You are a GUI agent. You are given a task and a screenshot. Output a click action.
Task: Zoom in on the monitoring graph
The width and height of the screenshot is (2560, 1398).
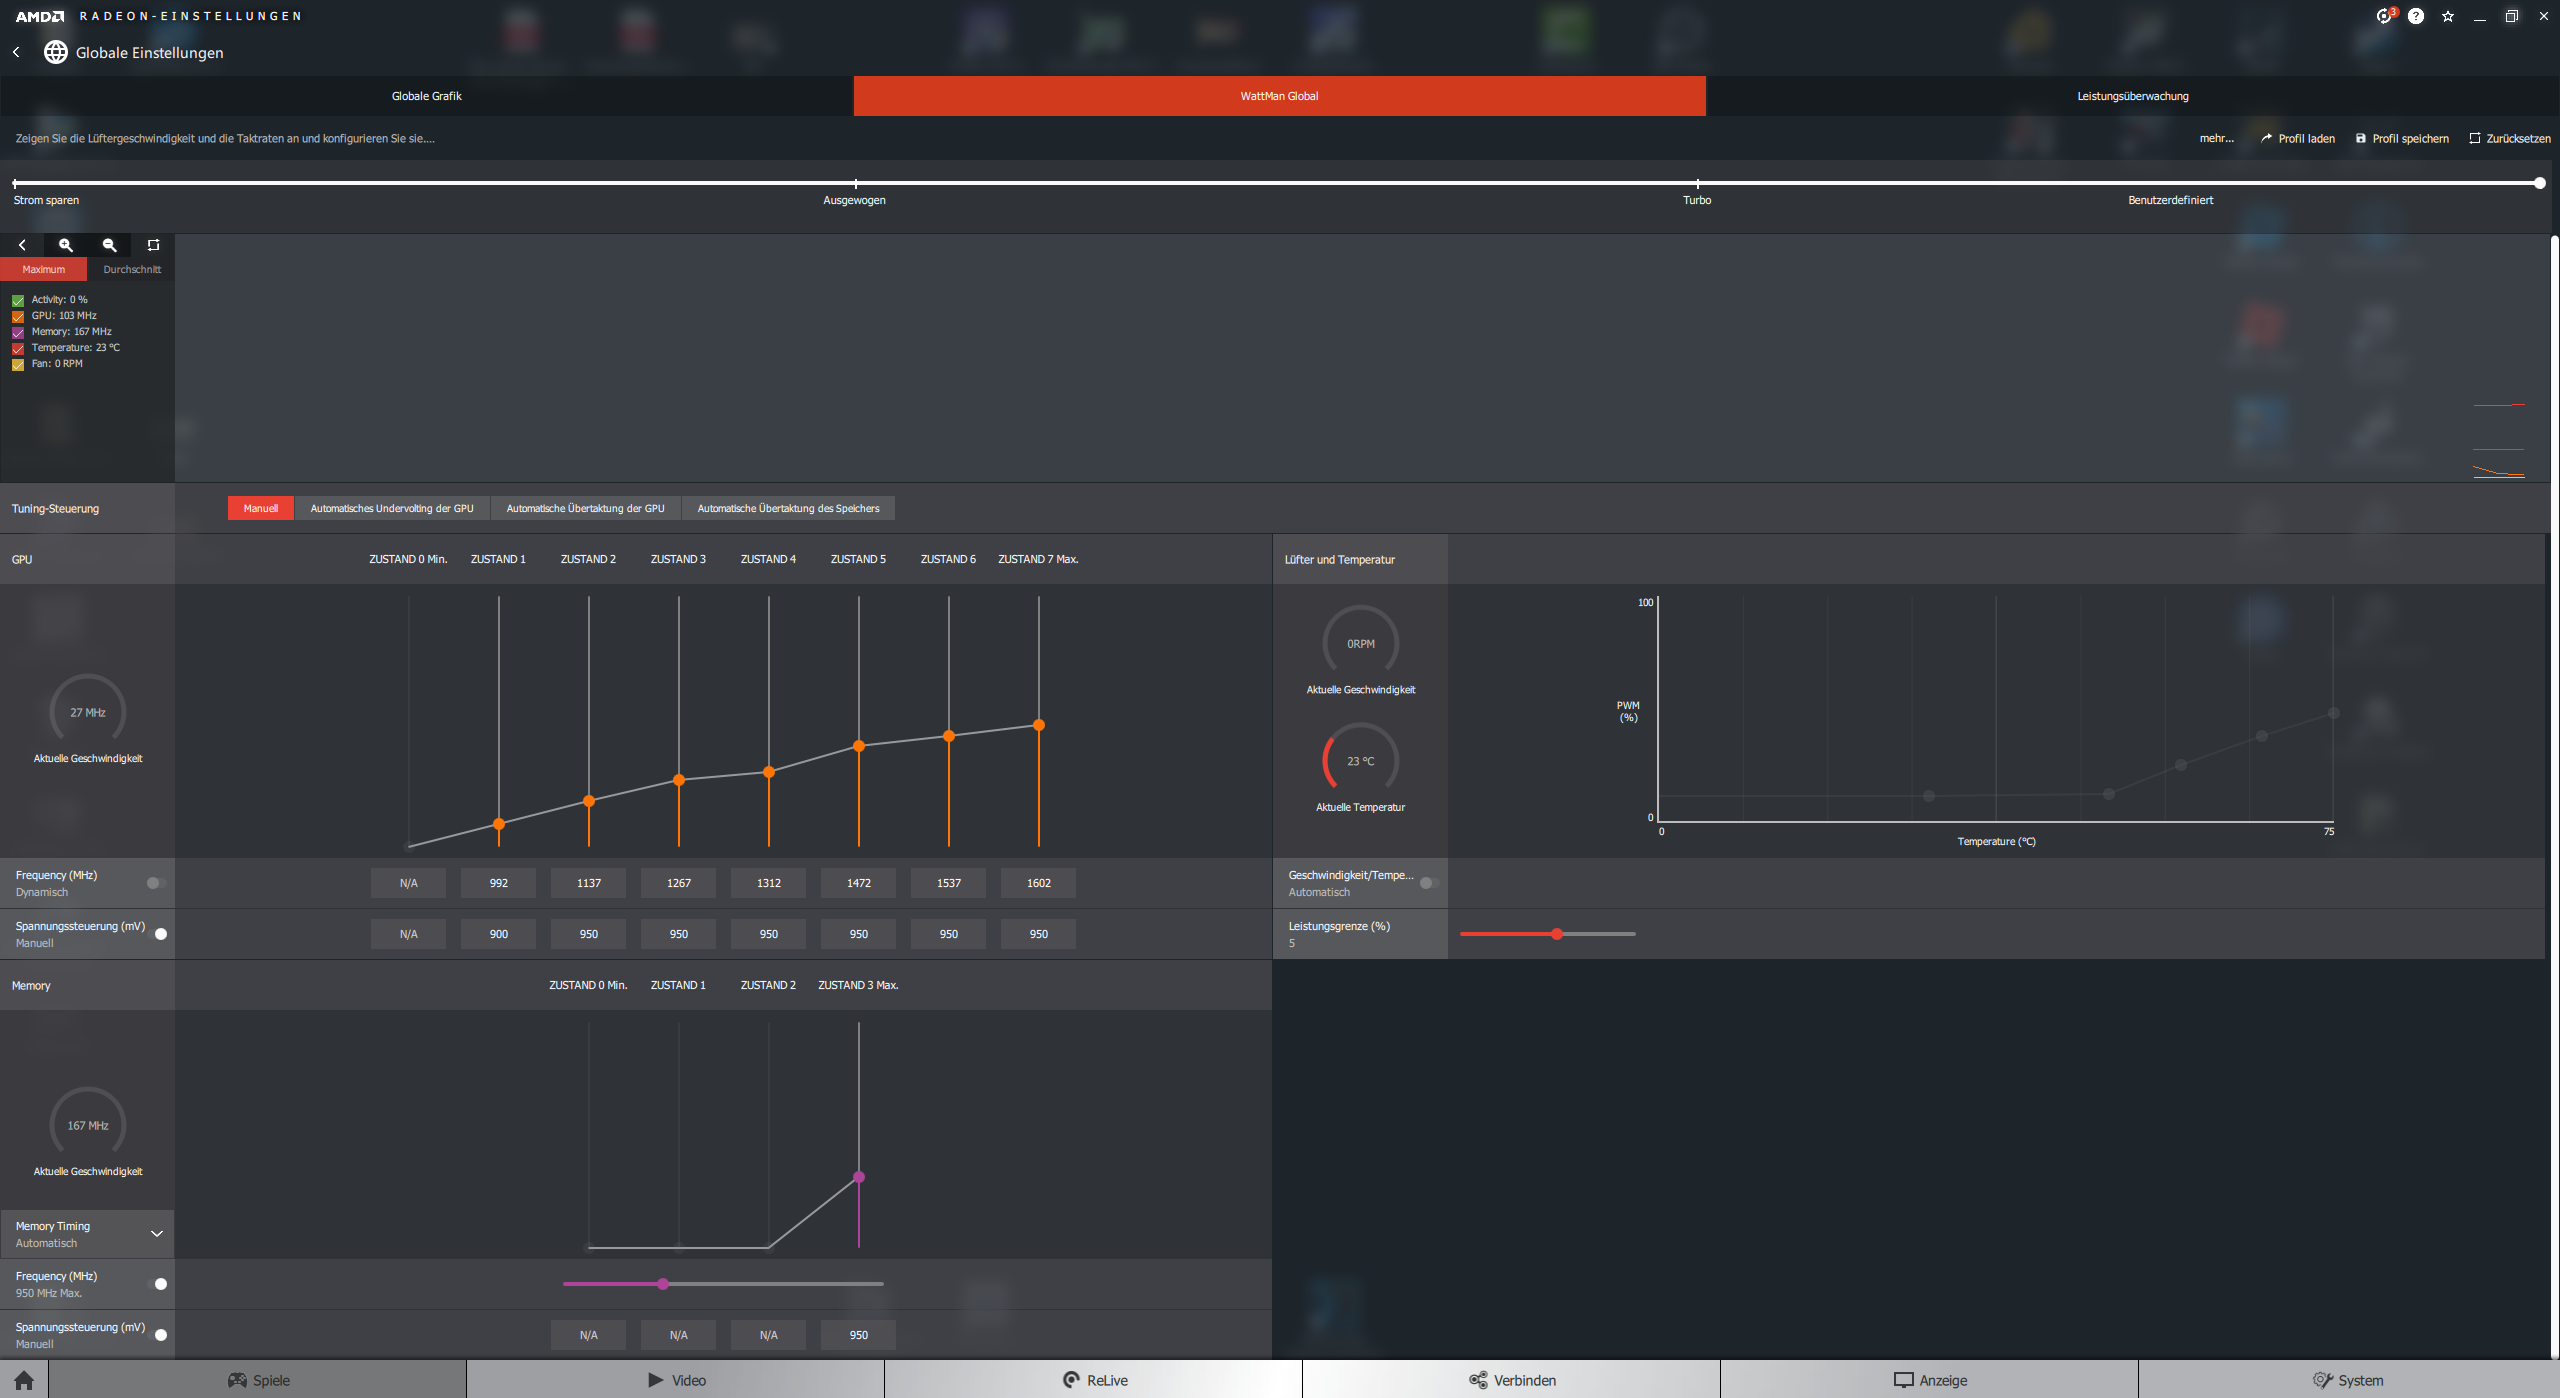click(x=66, y=245)
